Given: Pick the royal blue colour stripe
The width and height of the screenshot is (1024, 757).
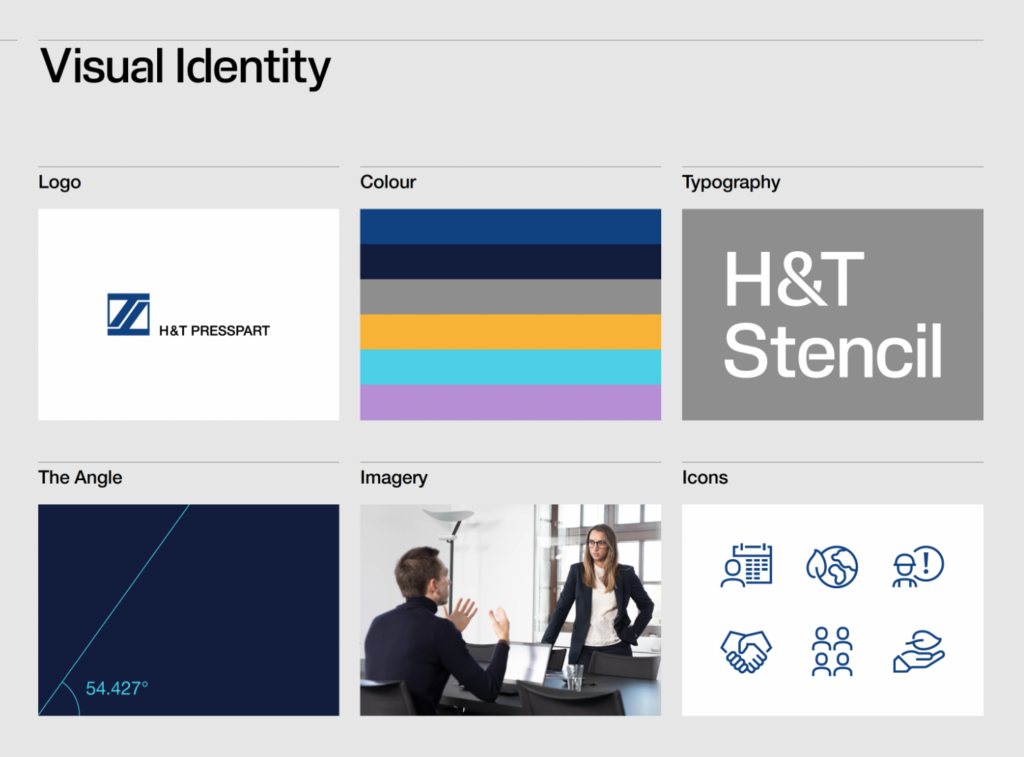Looking at the screenshot, I should 510,227.
